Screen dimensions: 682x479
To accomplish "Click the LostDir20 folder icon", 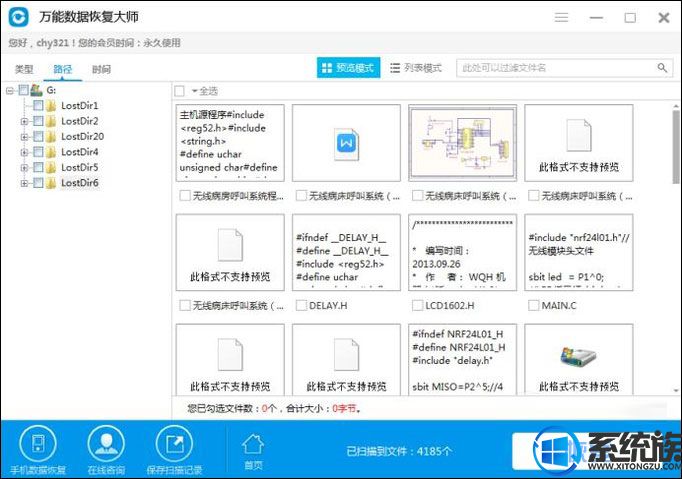I will click(x=51, y=137).
